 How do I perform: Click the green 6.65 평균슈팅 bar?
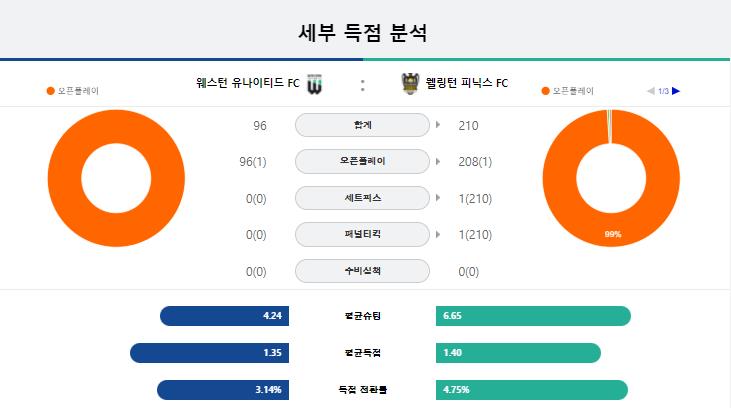[x=533, y=316]
